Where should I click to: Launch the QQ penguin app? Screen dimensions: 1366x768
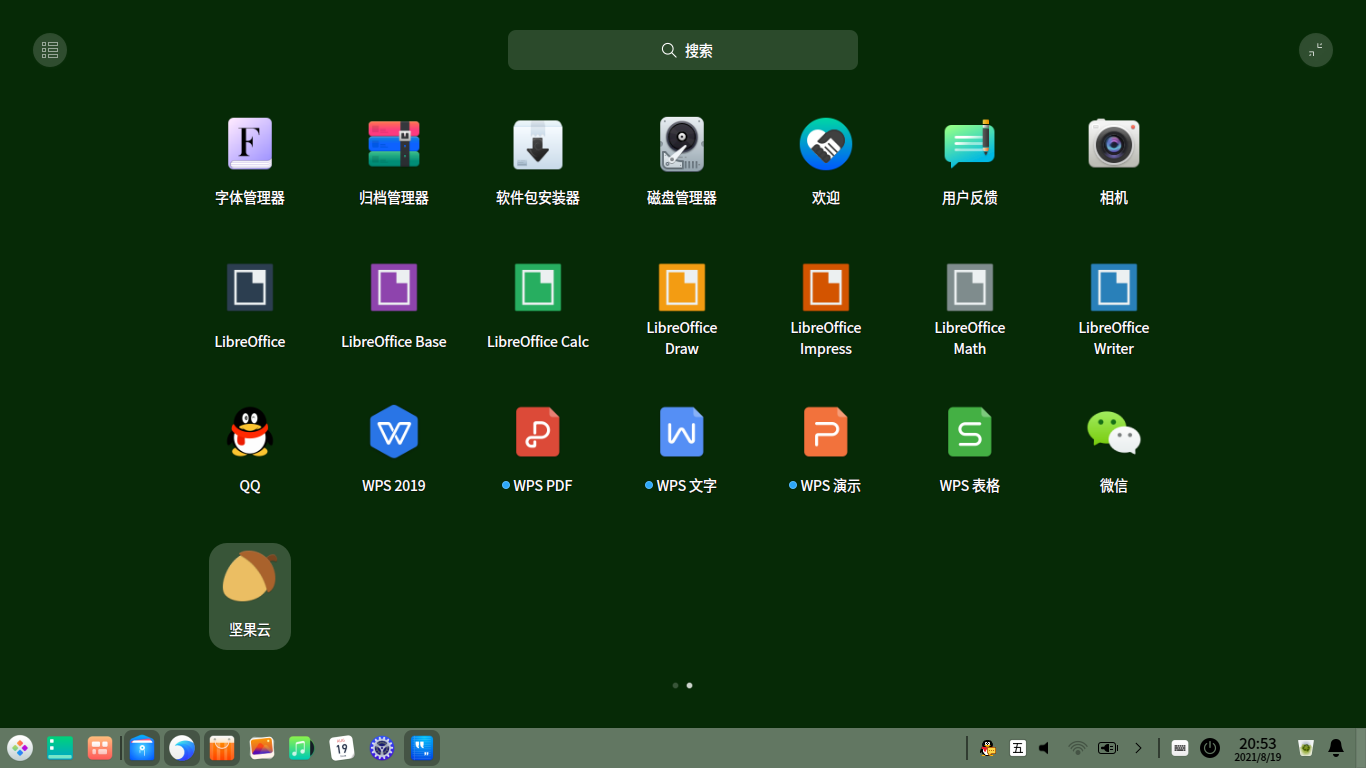(250, 432)
